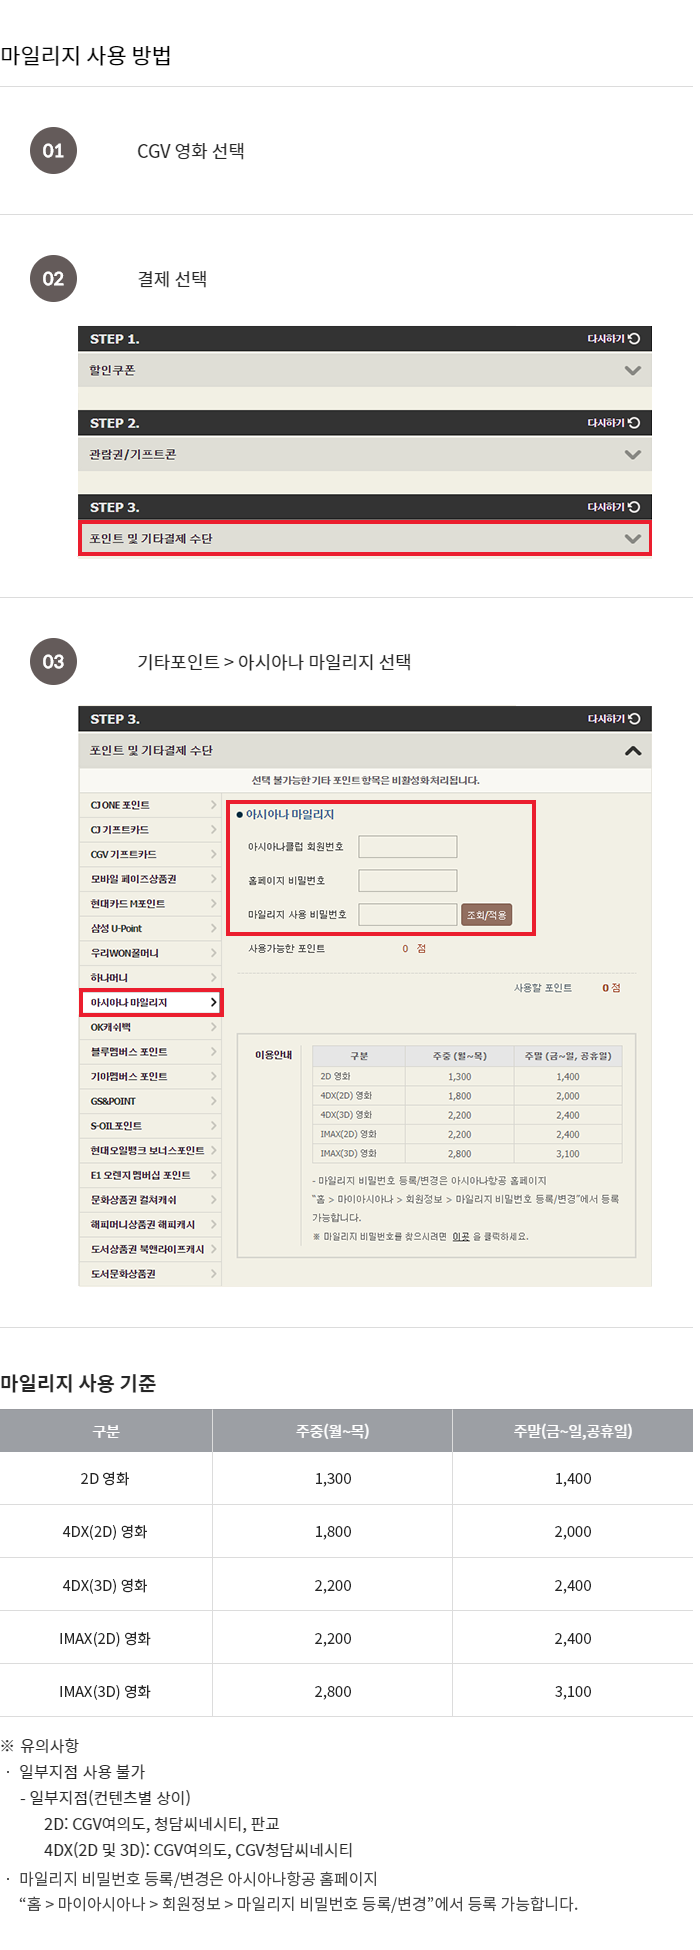Collapse the open 포인트 및 기타결제 수단 panel
The image size is (700, 1950).
(632, 750)
